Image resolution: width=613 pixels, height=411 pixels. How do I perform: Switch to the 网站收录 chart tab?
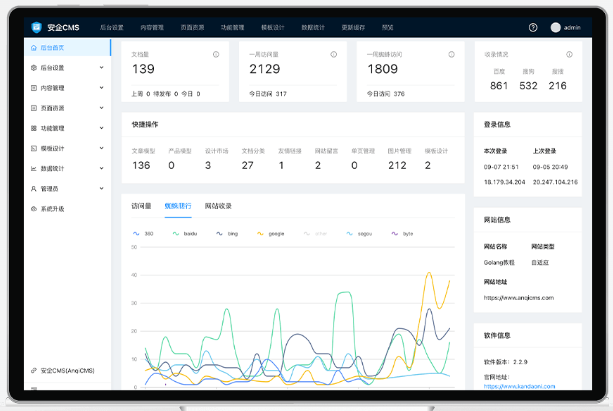point(218,206)
